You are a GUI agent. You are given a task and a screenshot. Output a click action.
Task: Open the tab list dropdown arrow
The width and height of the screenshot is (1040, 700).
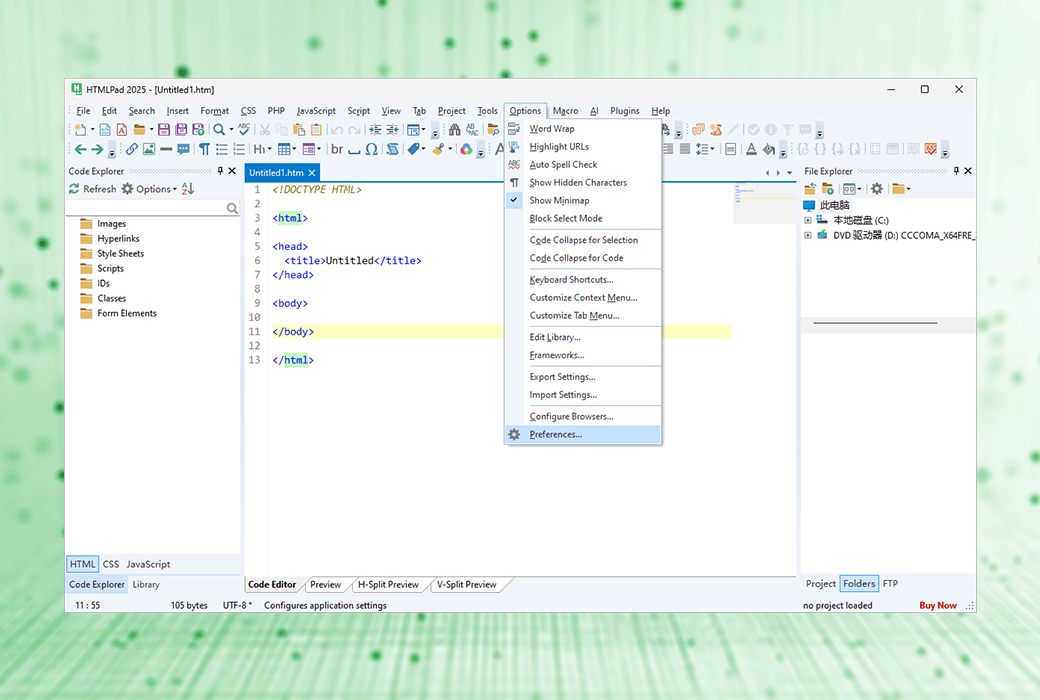[x=789, y=173]
